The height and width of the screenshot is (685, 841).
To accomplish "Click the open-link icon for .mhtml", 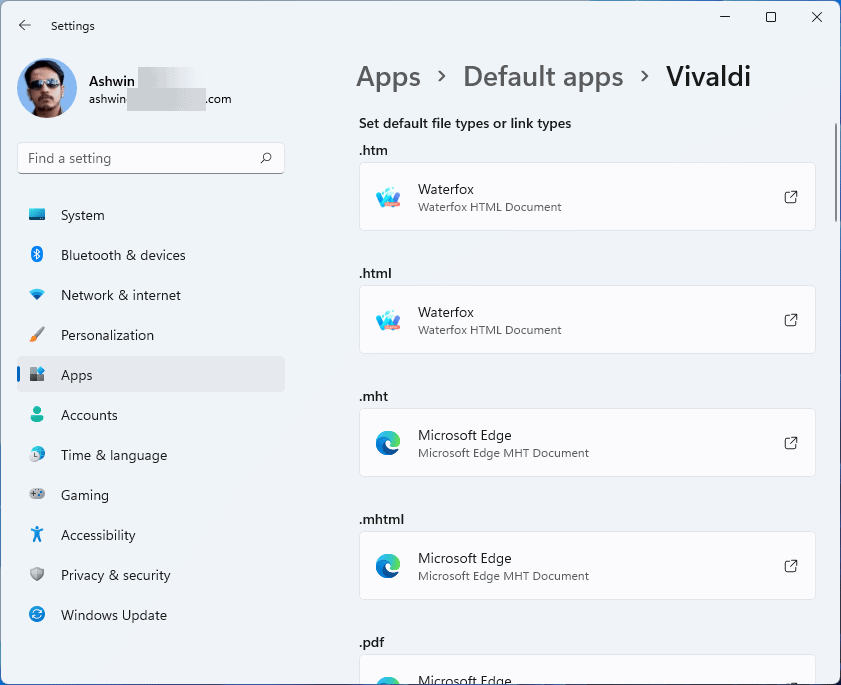I will coord(791,565).
